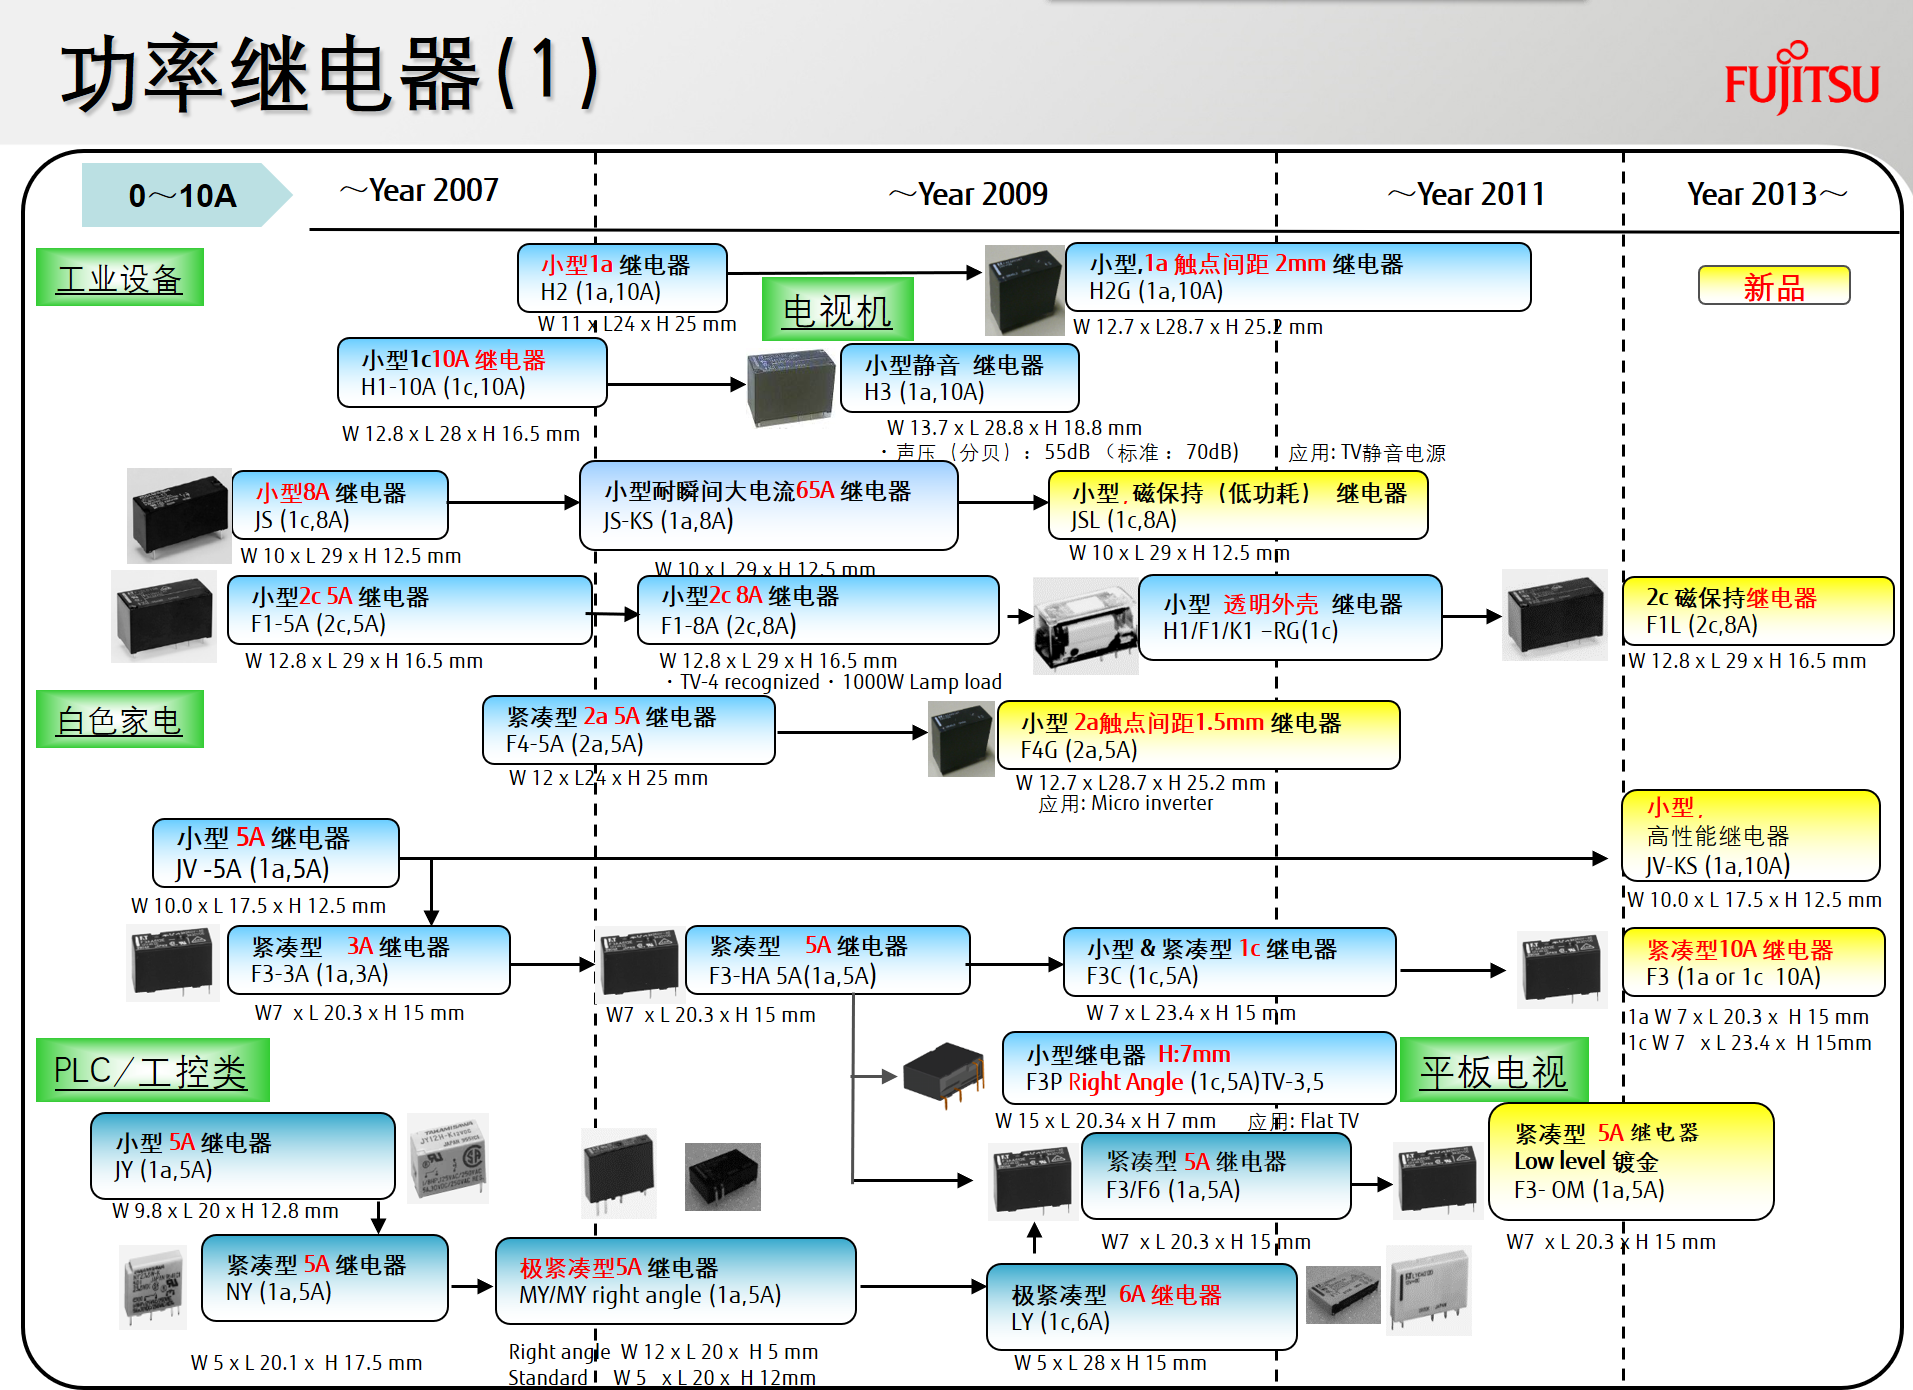This screenshot has height=1390, width=1913.
Task: Click the ~Year 2011 column heading
Action: click(x=1466, y=194)
